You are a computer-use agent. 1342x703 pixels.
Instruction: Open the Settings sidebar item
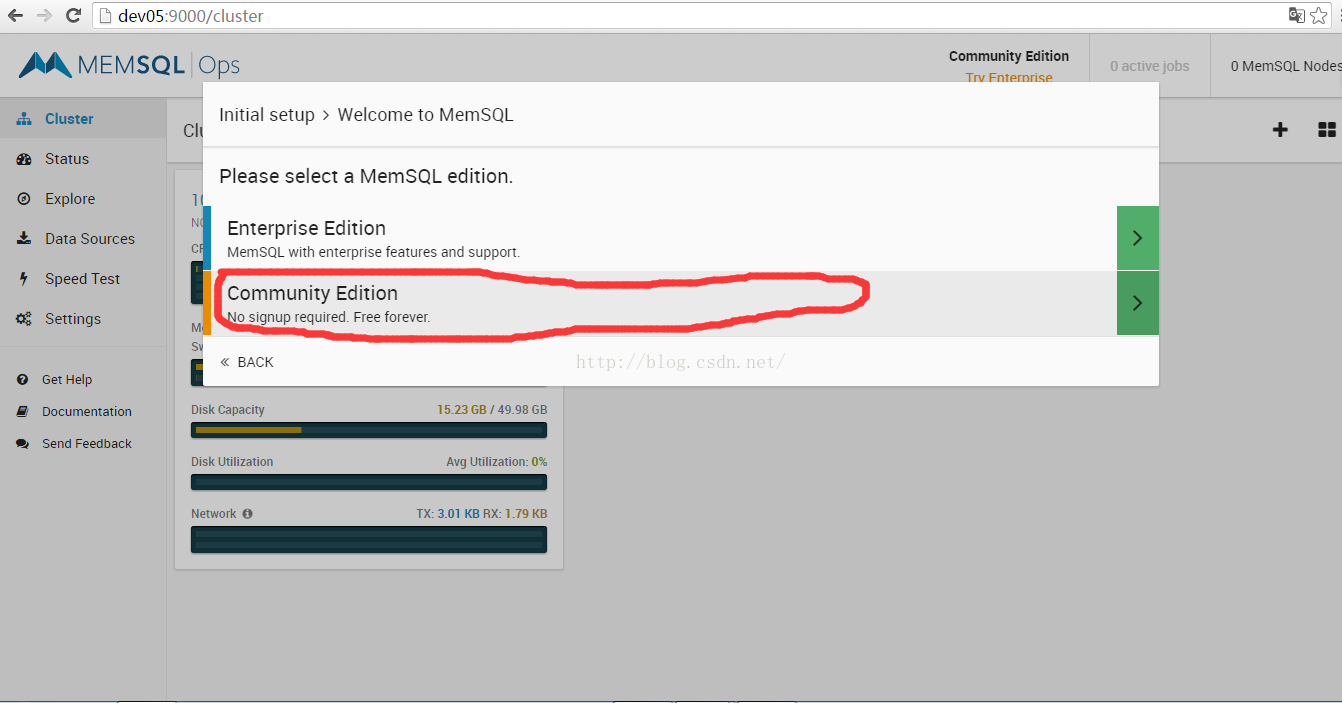pos(83,319)
